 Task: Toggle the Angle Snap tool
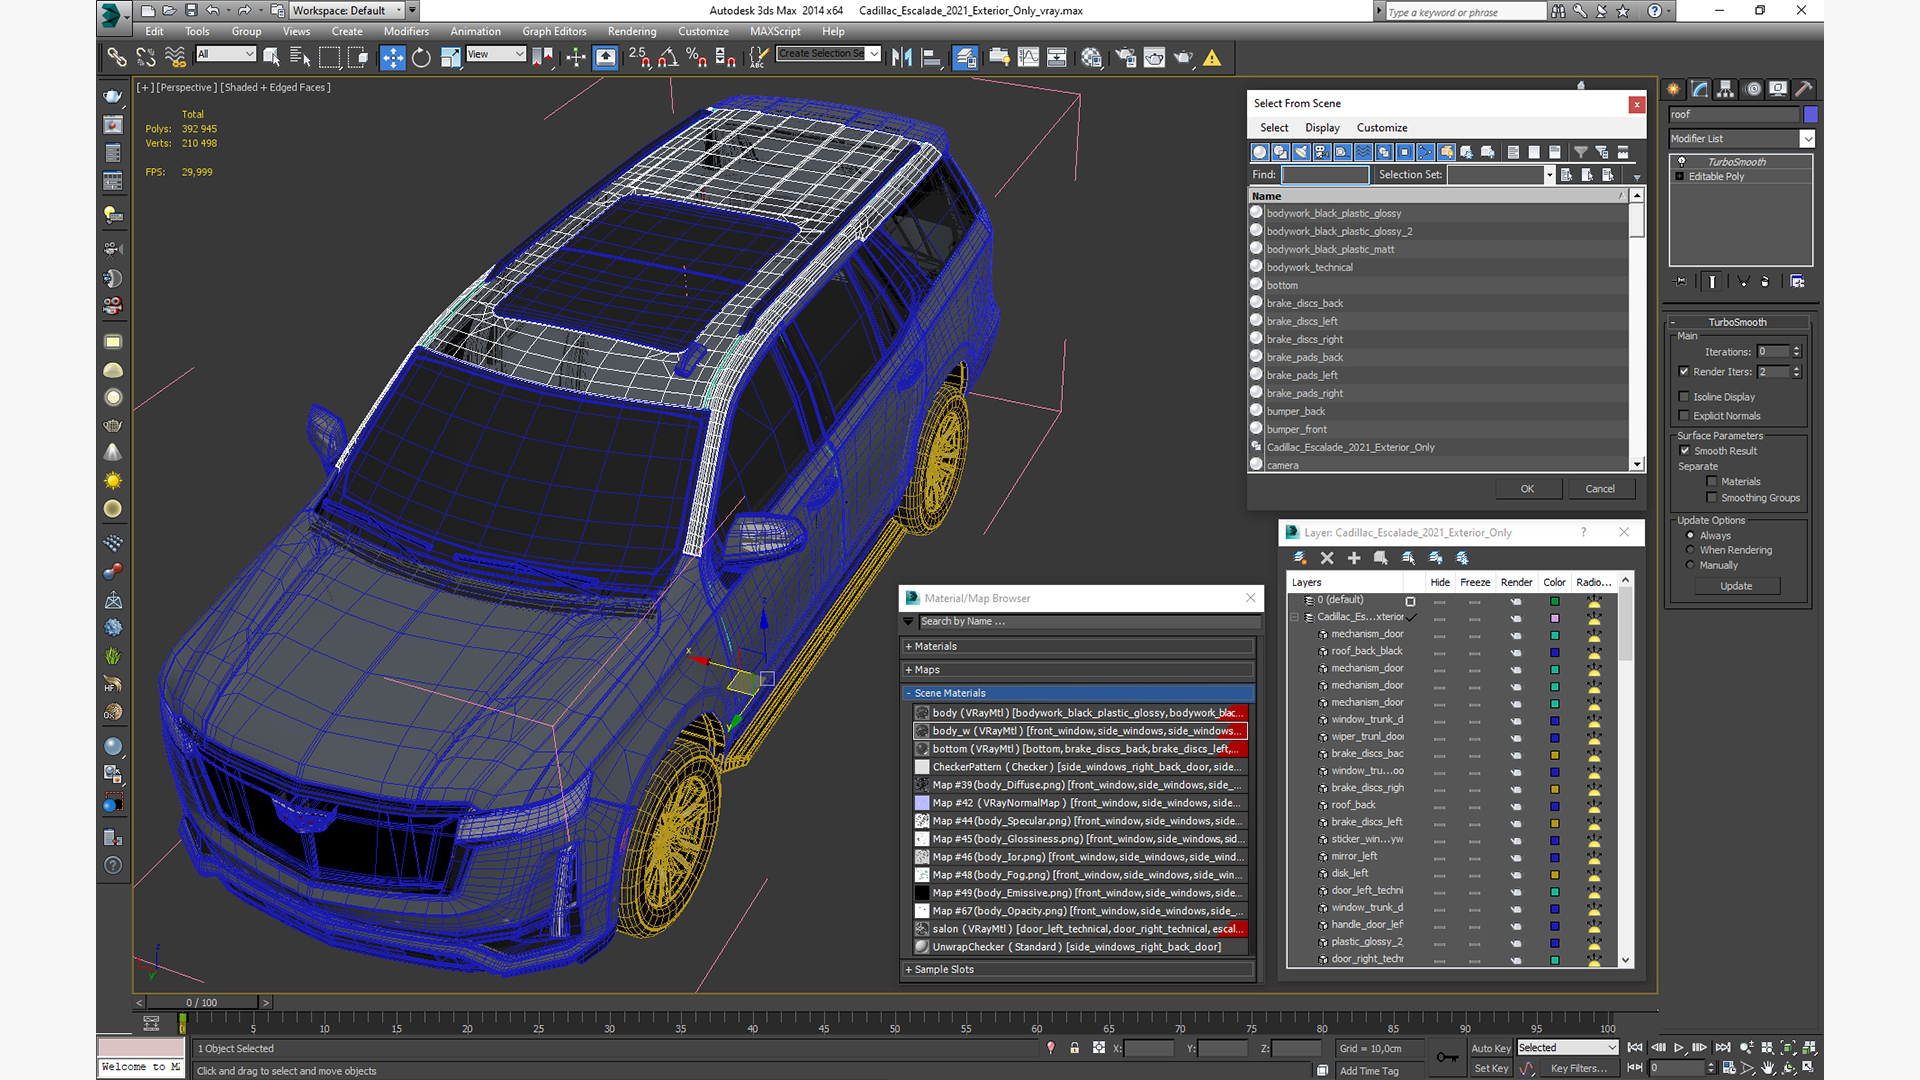pyautogui.click(x=668, y=58)
